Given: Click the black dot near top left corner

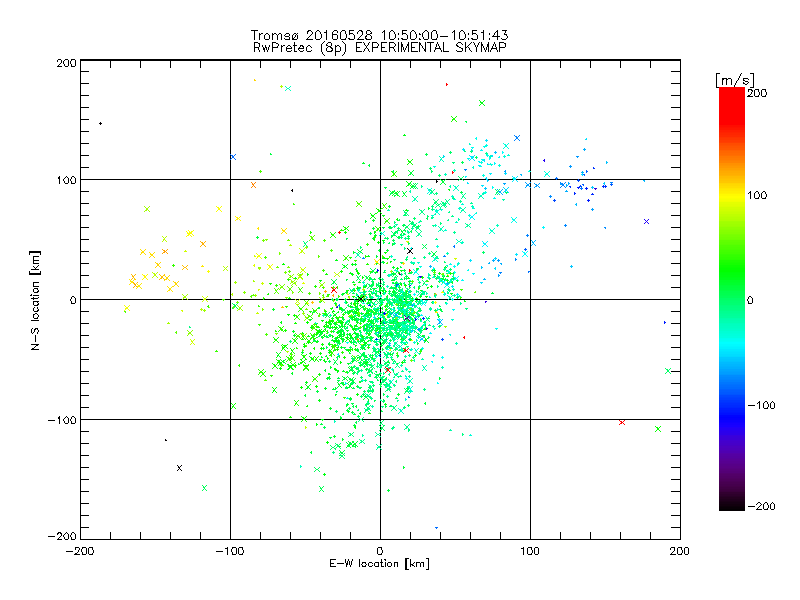Looking at the screenshot, I should [x=101, y=123].
